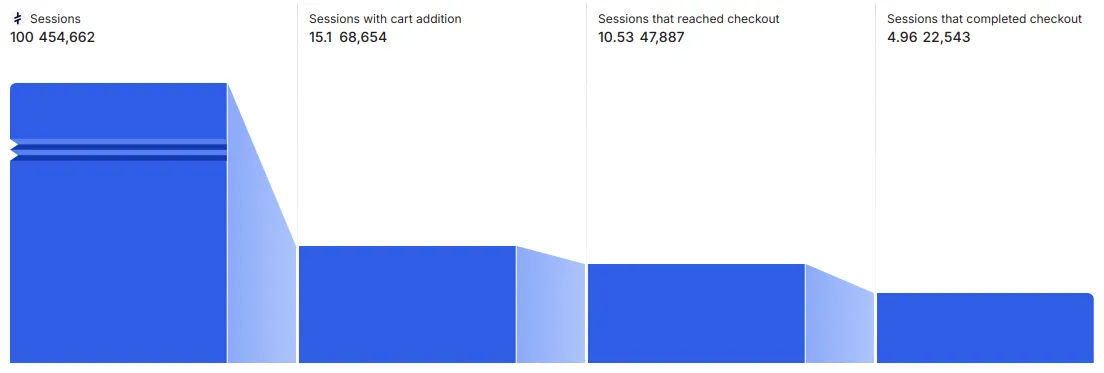Click the axis break marker on the Sessions bar
Image resolution: width=1104 pixels, height=373 pixels.
pos(118,150)
